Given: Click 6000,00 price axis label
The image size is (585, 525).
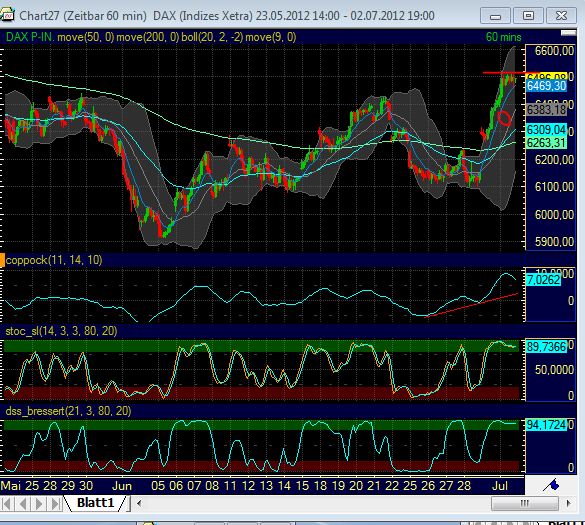Looking at the screenshot, I should [554, 215].
